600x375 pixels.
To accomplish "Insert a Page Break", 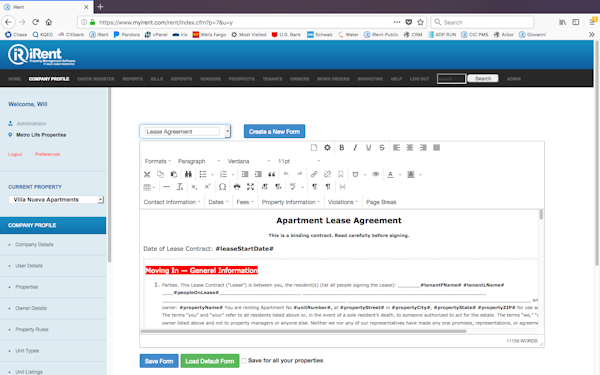I will [381, 202].
